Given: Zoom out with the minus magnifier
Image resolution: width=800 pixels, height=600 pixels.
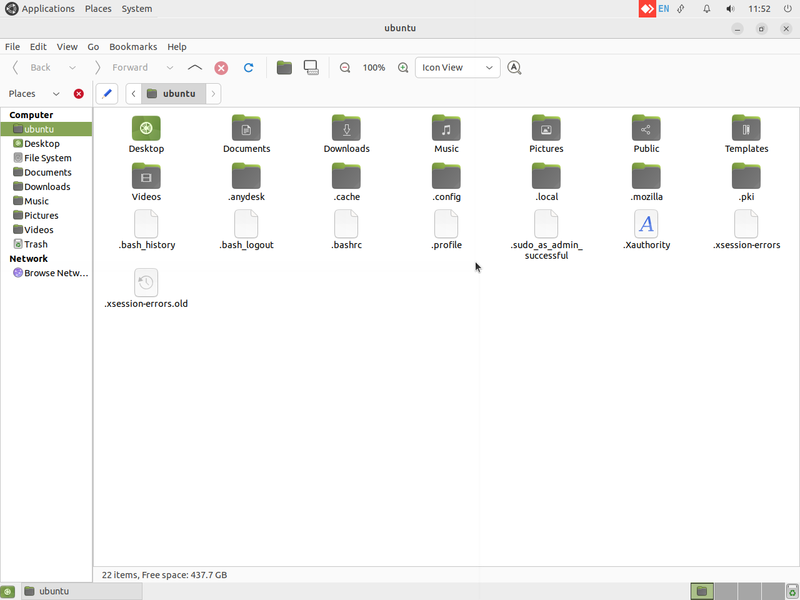Looking at the screenshot, I should coord(345,68).
